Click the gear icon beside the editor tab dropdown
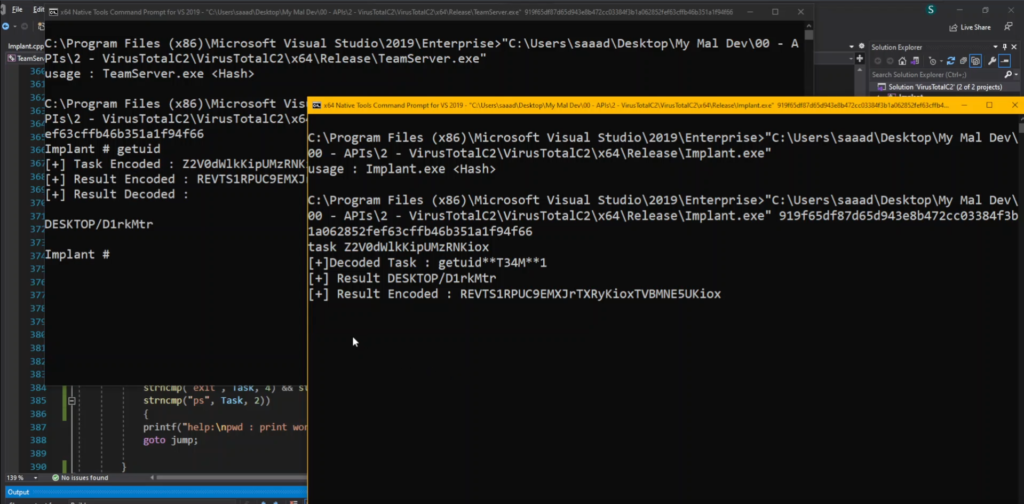The width and height of the screenshot is (1024, 504). (x=861, y=46)
